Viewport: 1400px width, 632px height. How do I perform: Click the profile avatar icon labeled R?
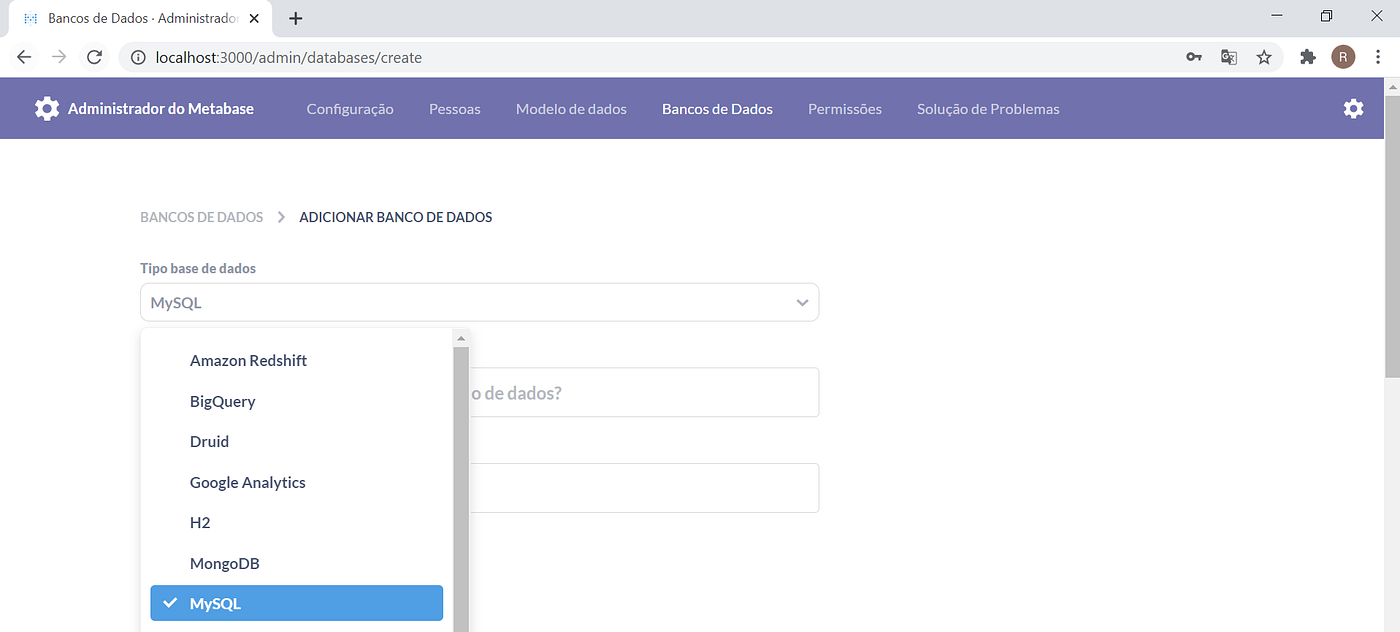pos(1343,57)
